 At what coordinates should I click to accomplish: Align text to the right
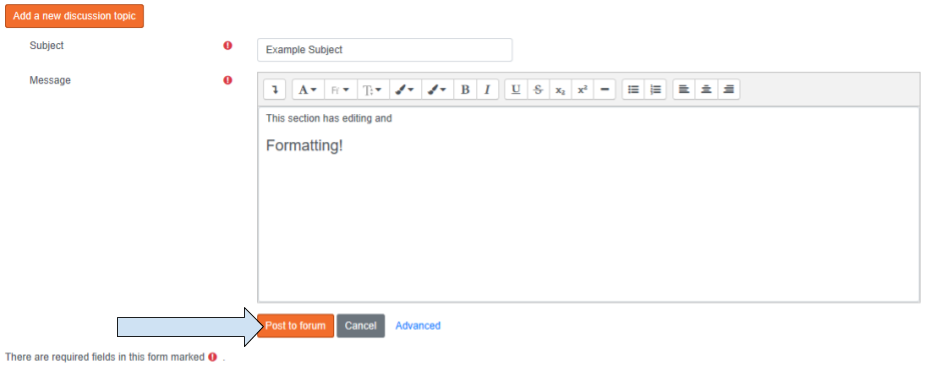729,90
